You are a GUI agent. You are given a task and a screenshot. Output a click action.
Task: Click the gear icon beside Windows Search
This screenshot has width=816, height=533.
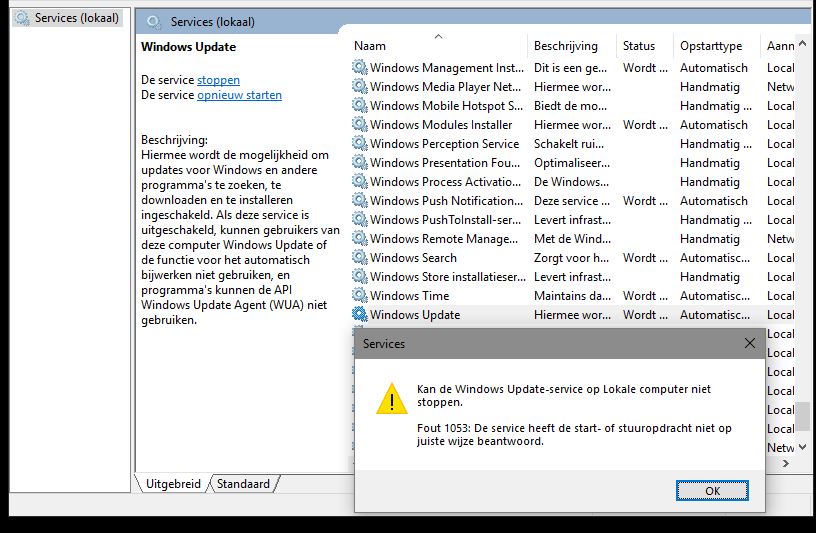tap(360, 257)
